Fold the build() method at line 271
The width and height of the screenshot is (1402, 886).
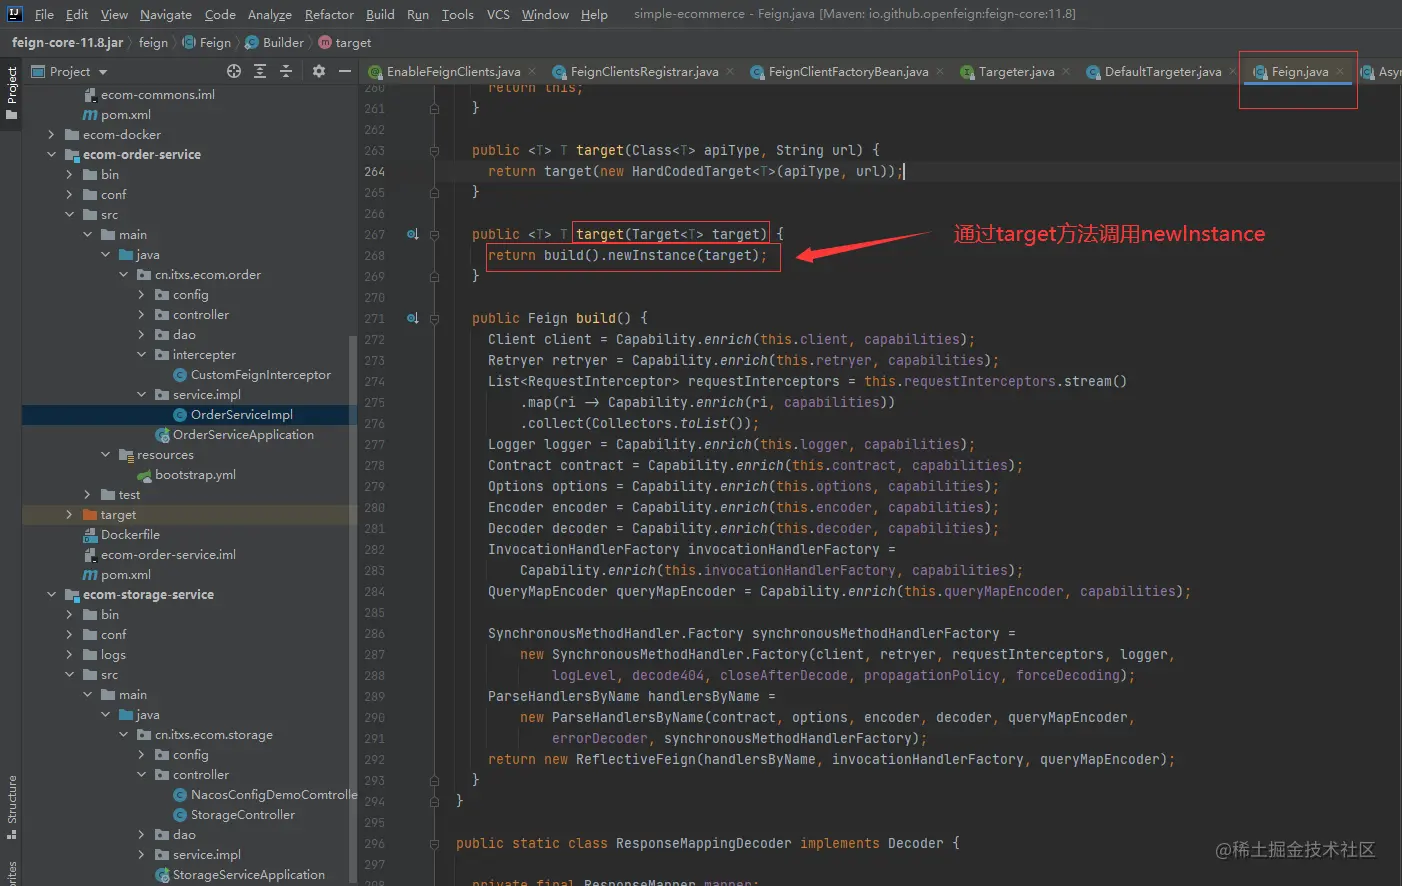tap(434, 318)
